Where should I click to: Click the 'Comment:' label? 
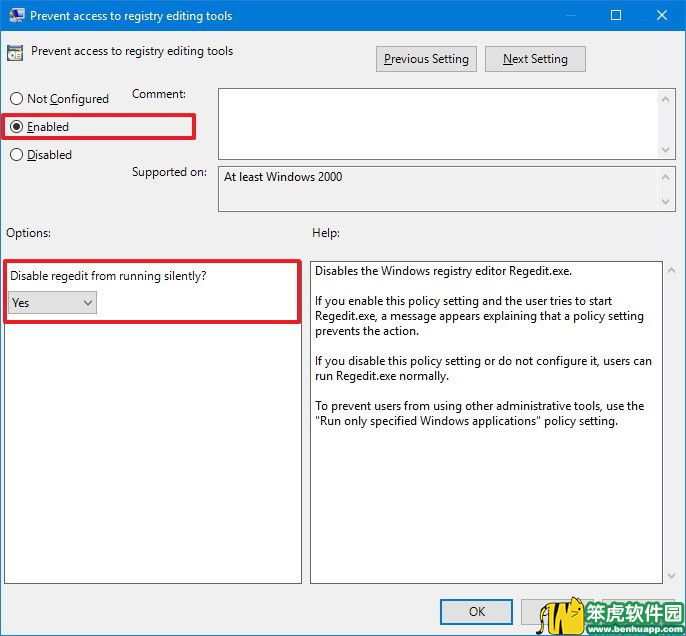[x=159, y=94]
